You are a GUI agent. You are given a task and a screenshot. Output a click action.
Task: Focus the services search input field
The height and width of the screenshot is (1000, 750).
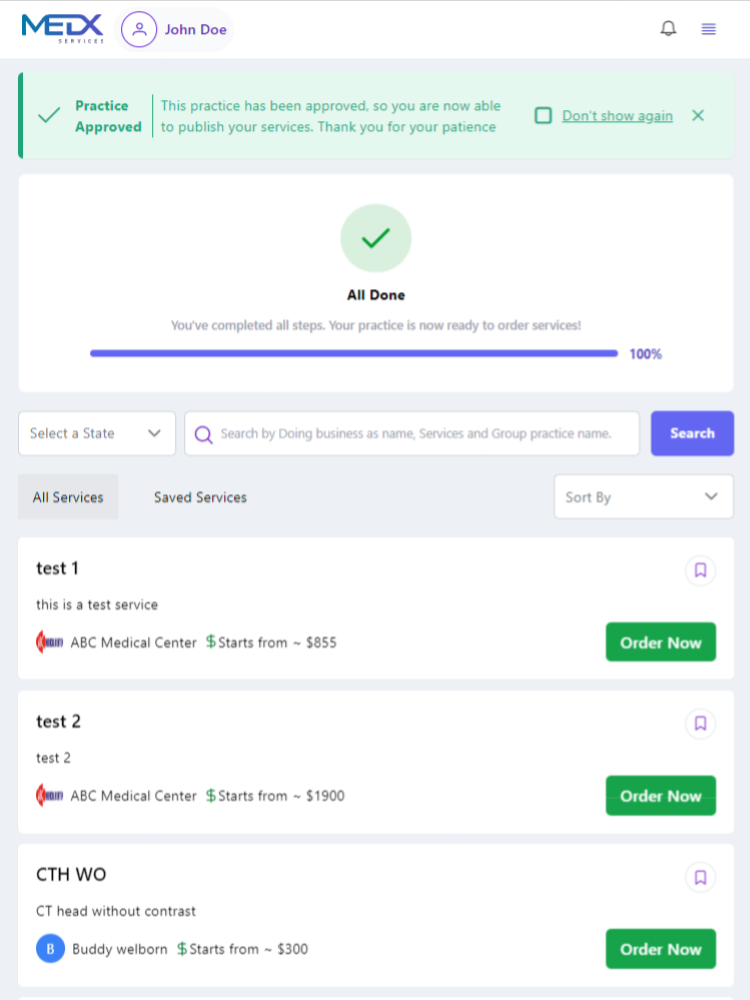428,434
